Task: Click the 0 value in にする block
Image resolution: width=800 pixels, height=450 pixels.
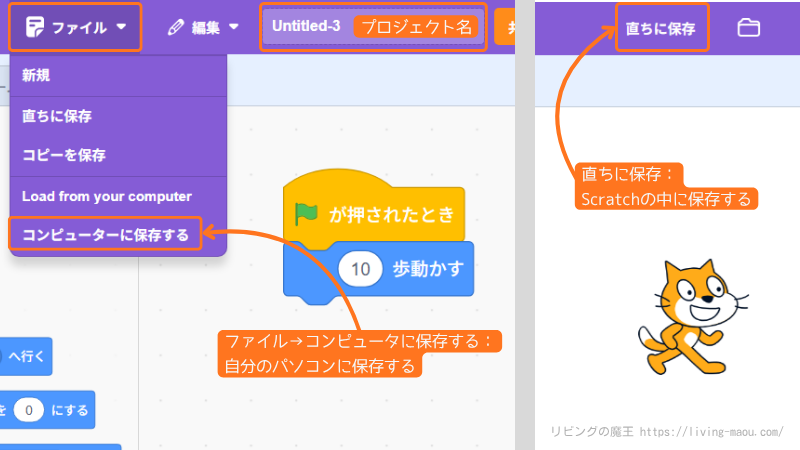Action: click(x=30, y=409)
